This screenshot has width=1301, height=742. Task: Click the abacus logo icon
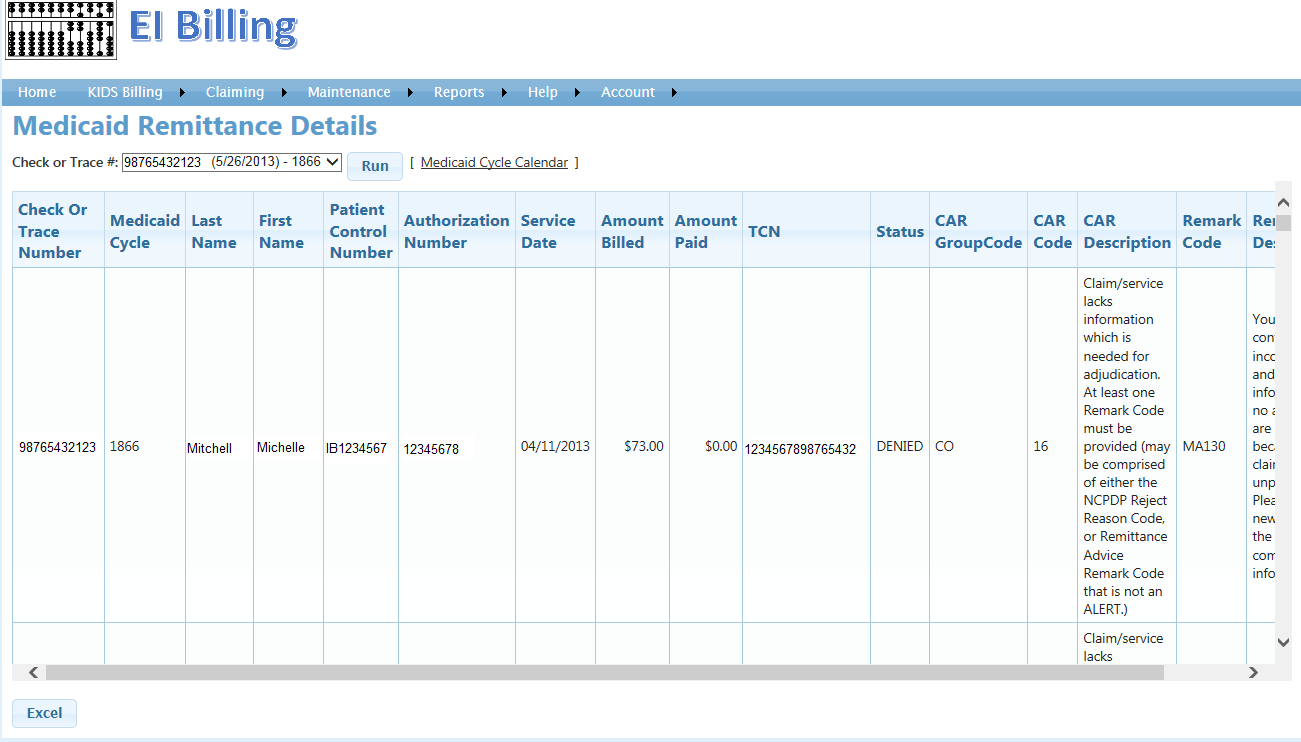click(61, 30)
